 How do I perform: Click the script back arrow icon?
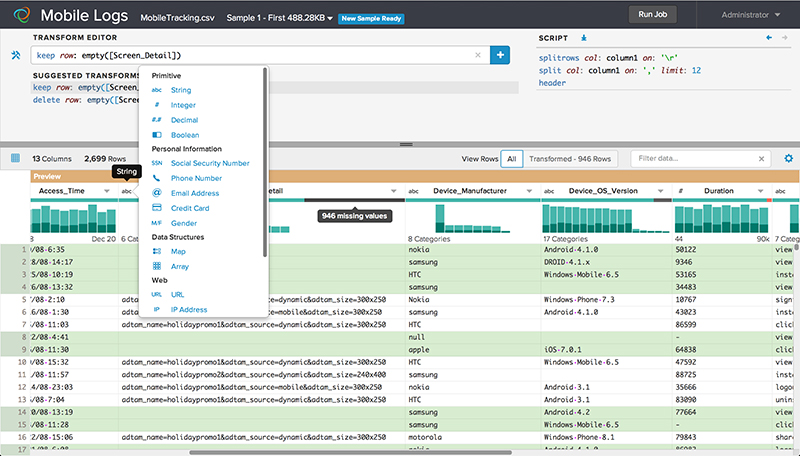point(769,37)
